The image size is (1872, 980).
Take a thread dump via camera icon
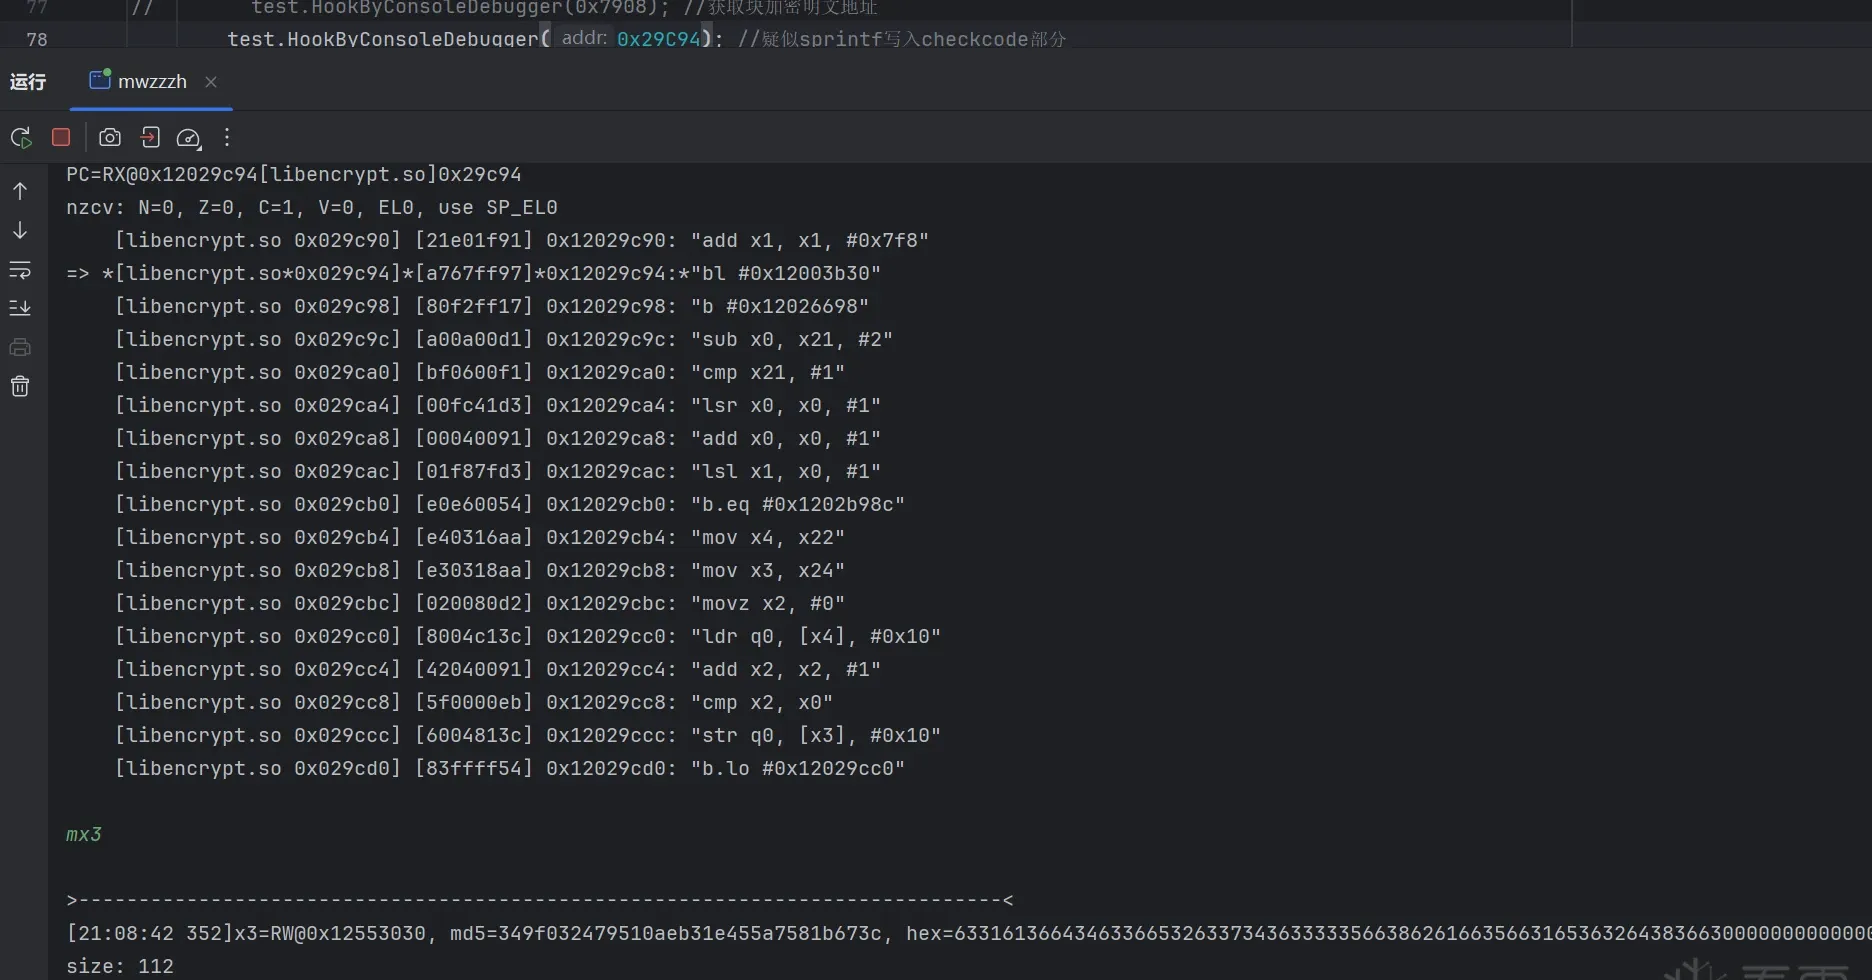pos(110,137)
